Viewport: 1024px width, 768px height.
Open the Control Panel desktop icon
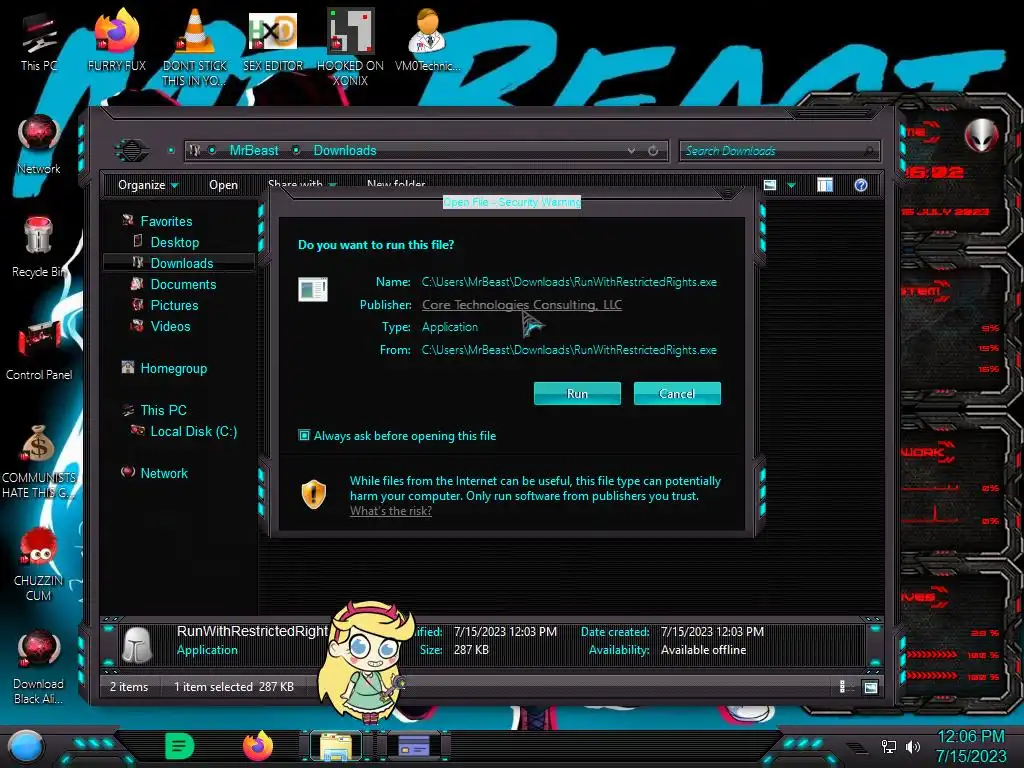pos(39,351)
